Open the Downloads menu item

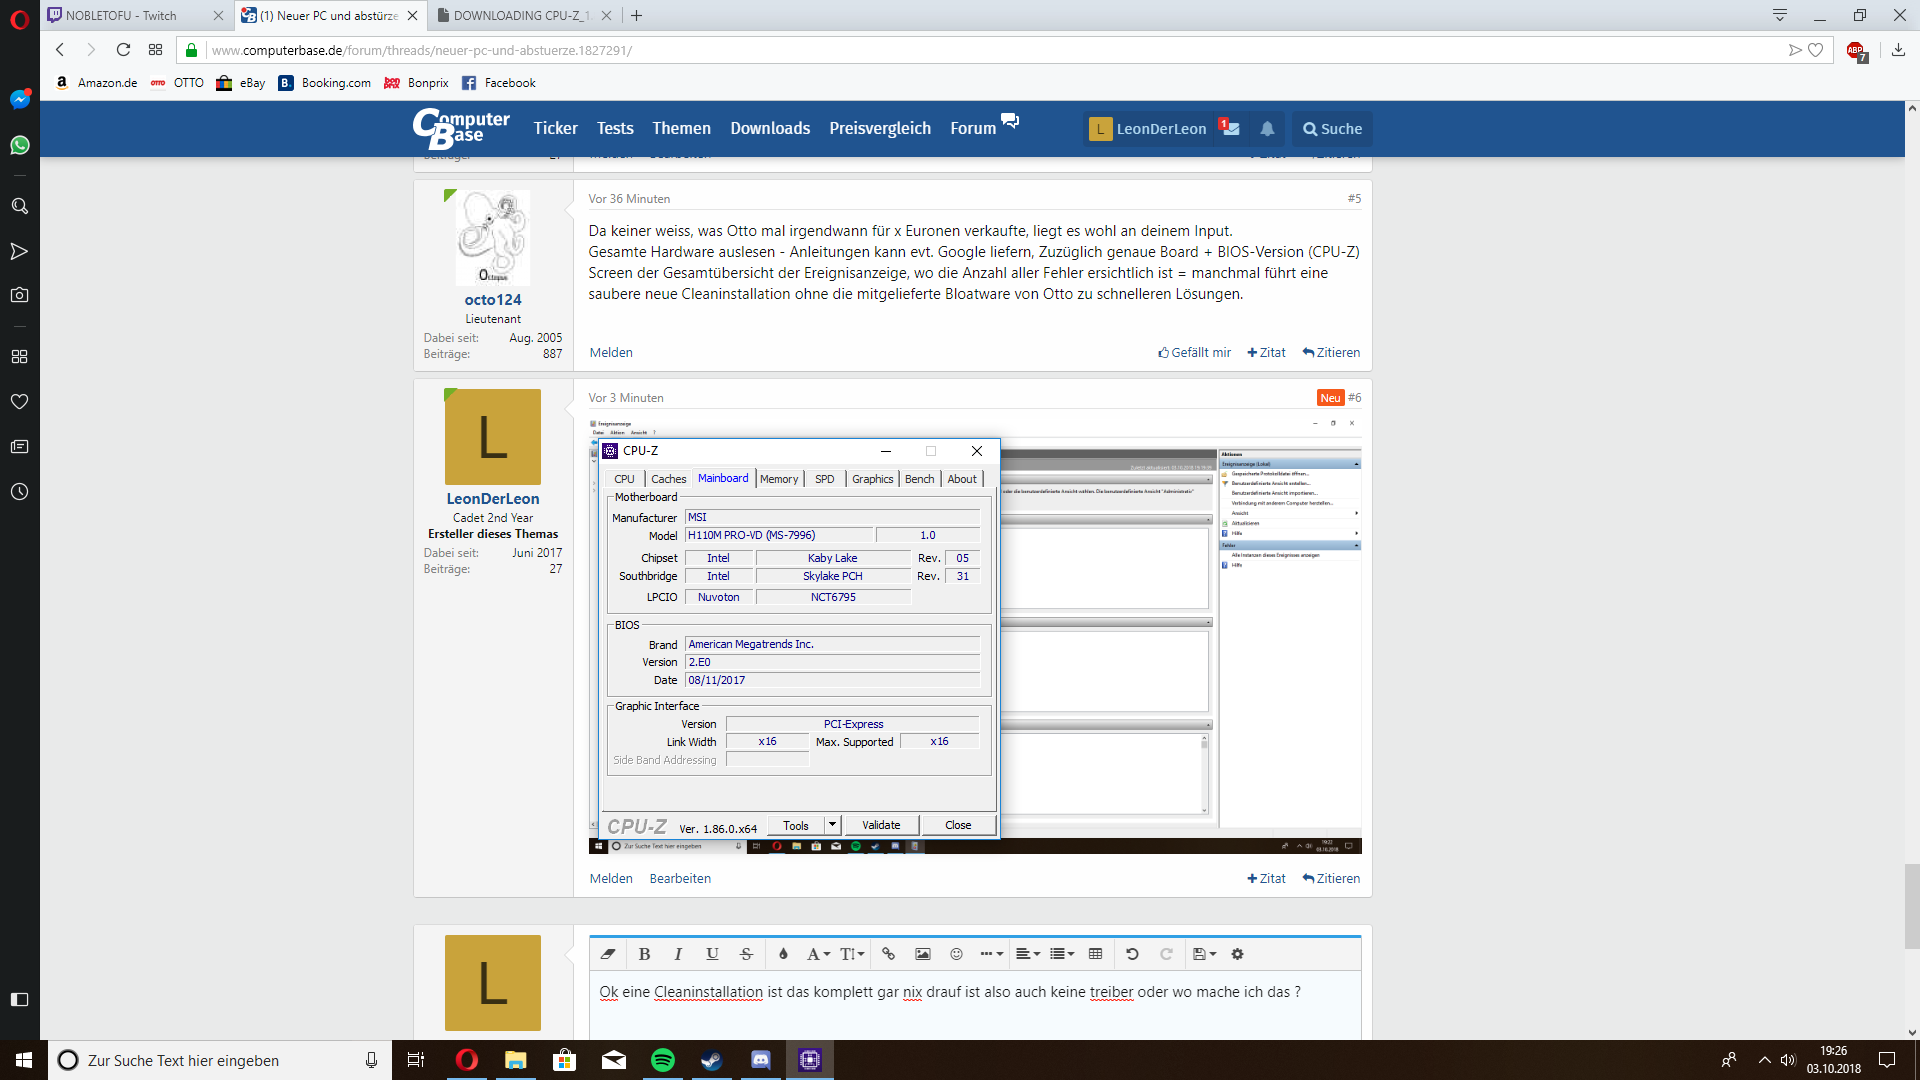[x=769, y=128]
